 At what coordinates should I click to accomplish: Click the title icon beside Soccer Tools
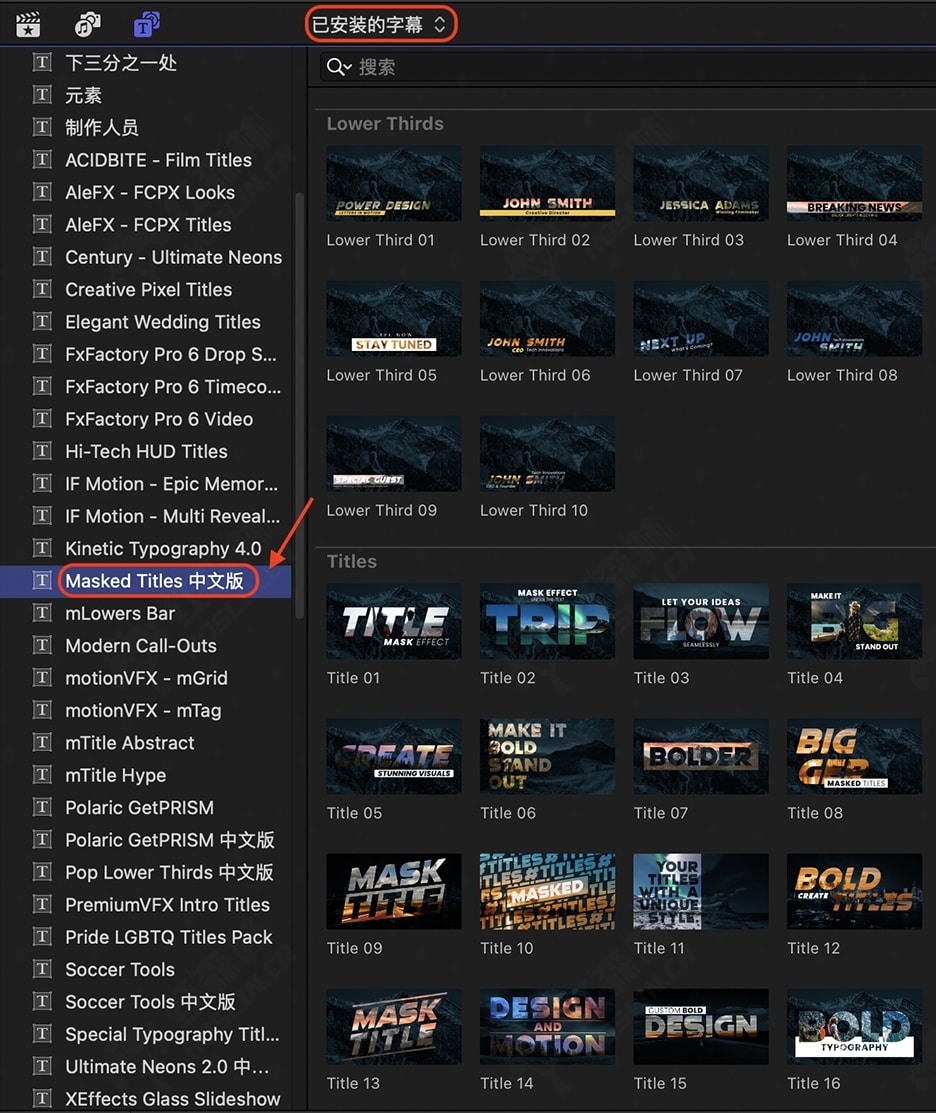(43, 969)
